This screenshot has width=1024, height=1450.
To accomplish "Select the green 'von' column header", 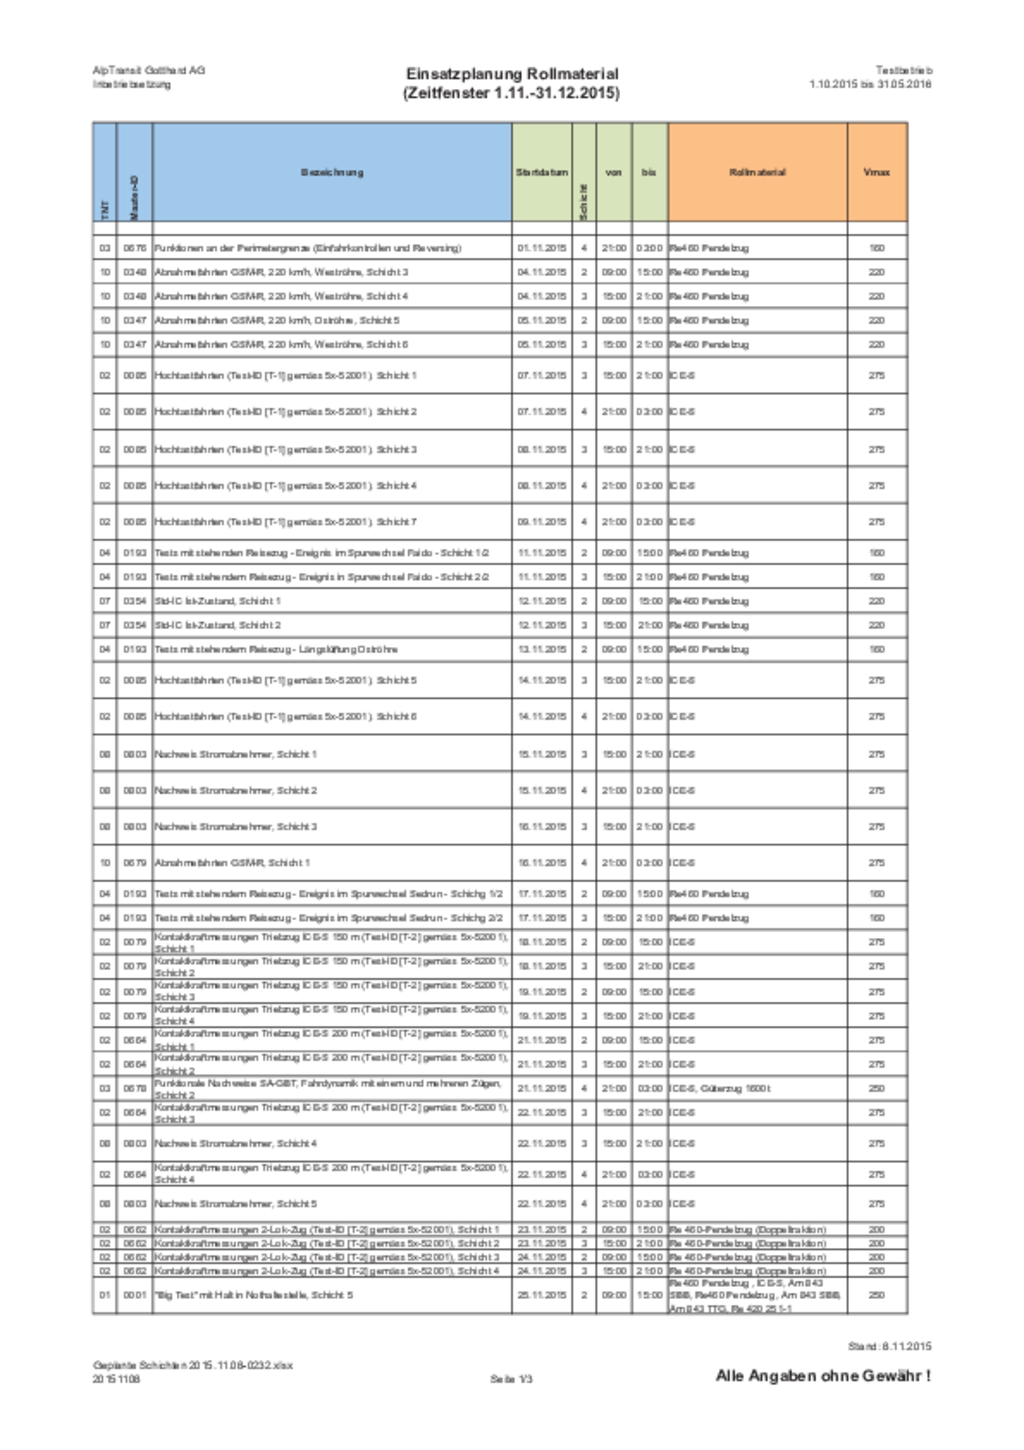I will point(614,172).
